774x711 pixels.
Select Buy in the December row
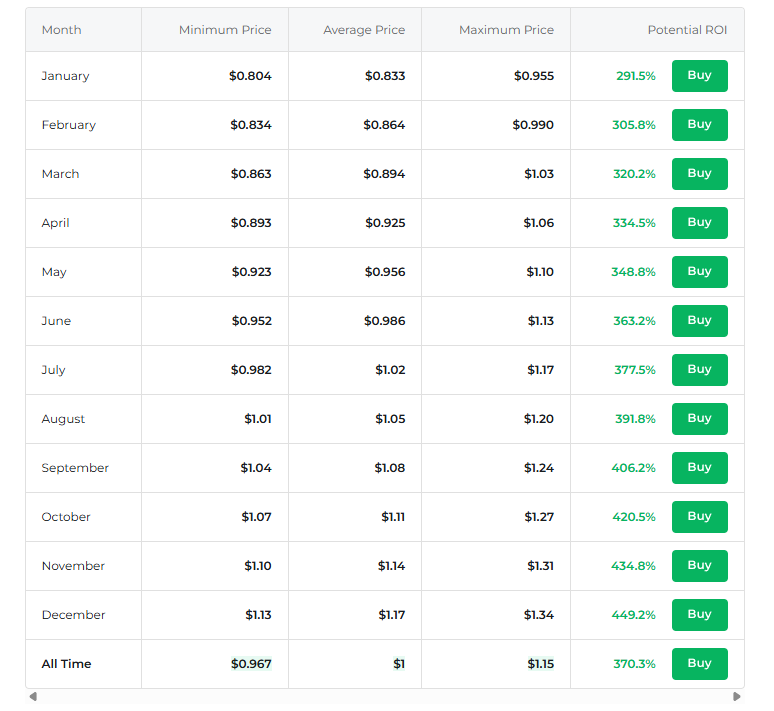point(699,615)
